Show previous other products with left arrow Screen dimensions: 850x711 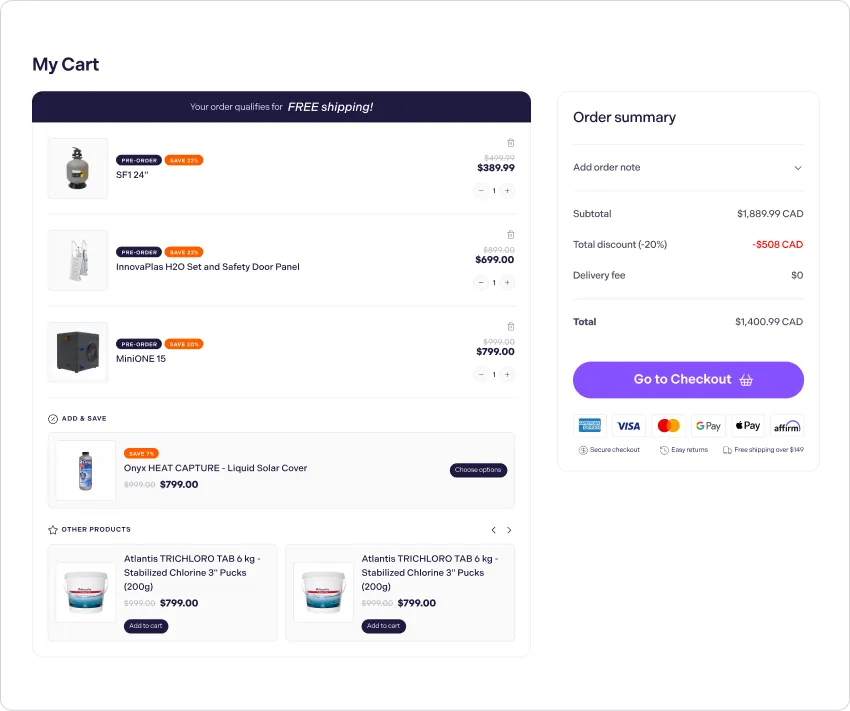493,530
